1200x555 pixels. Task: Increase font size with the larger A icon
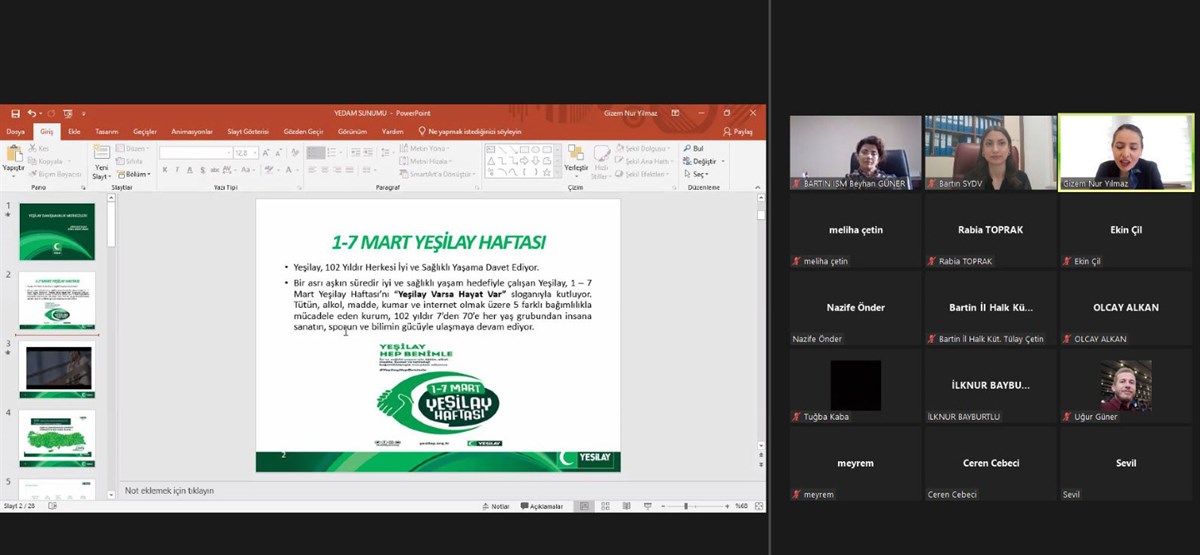tap(268, 152)
